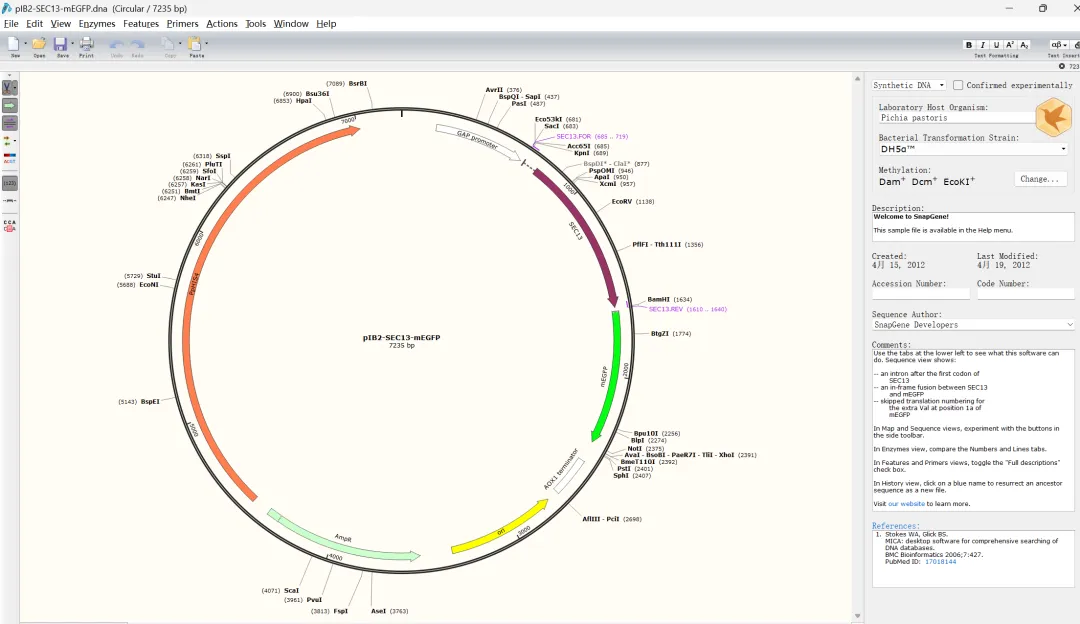
Task: Click the Laboratory Host Organism field
Action: (957, 118)
